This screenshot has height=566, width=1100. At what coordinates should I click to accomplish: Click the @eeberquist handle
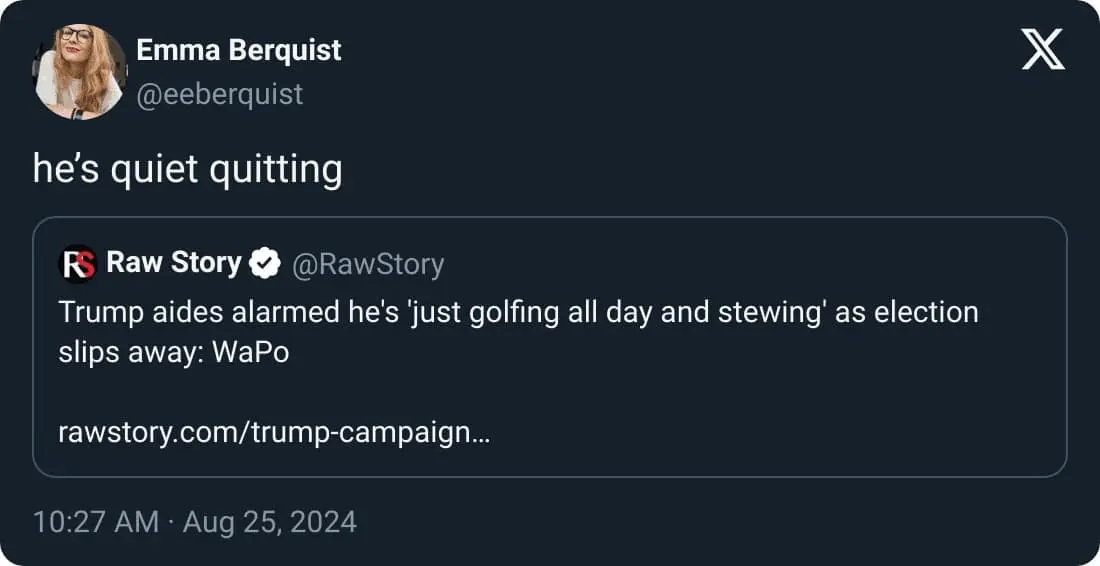click(219, 94)
